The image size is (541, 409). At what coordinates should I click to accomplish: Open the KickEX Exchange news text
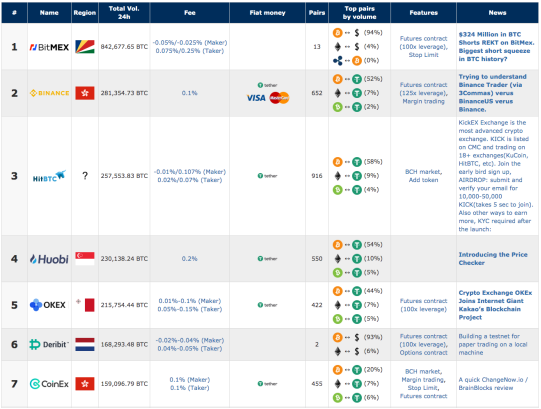pos(496,176)
